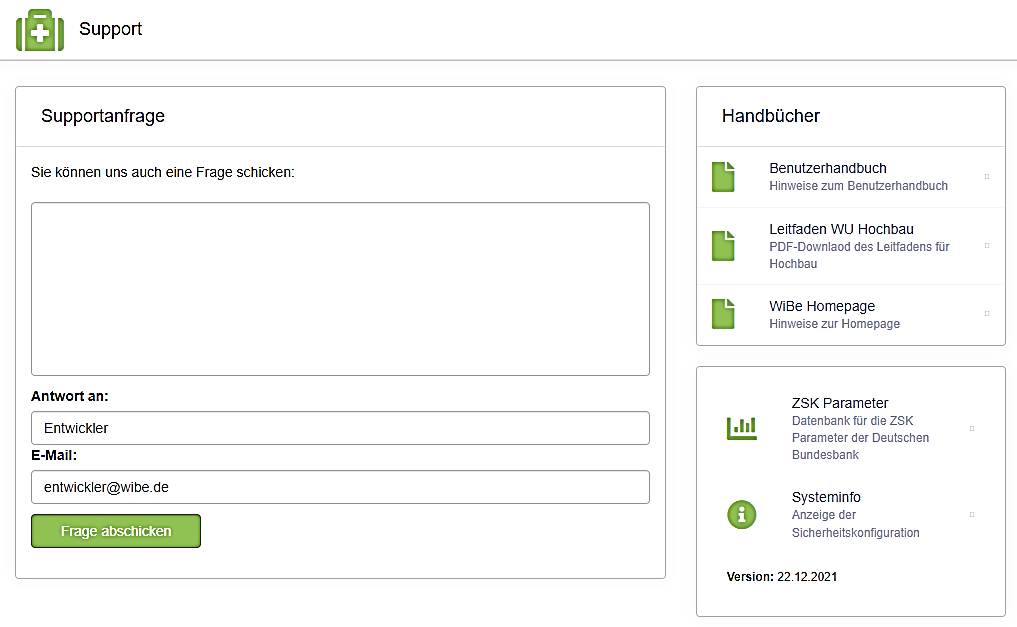Focus the question message text area
This screenshot has height=627, width=1017.
click(340, 289)
